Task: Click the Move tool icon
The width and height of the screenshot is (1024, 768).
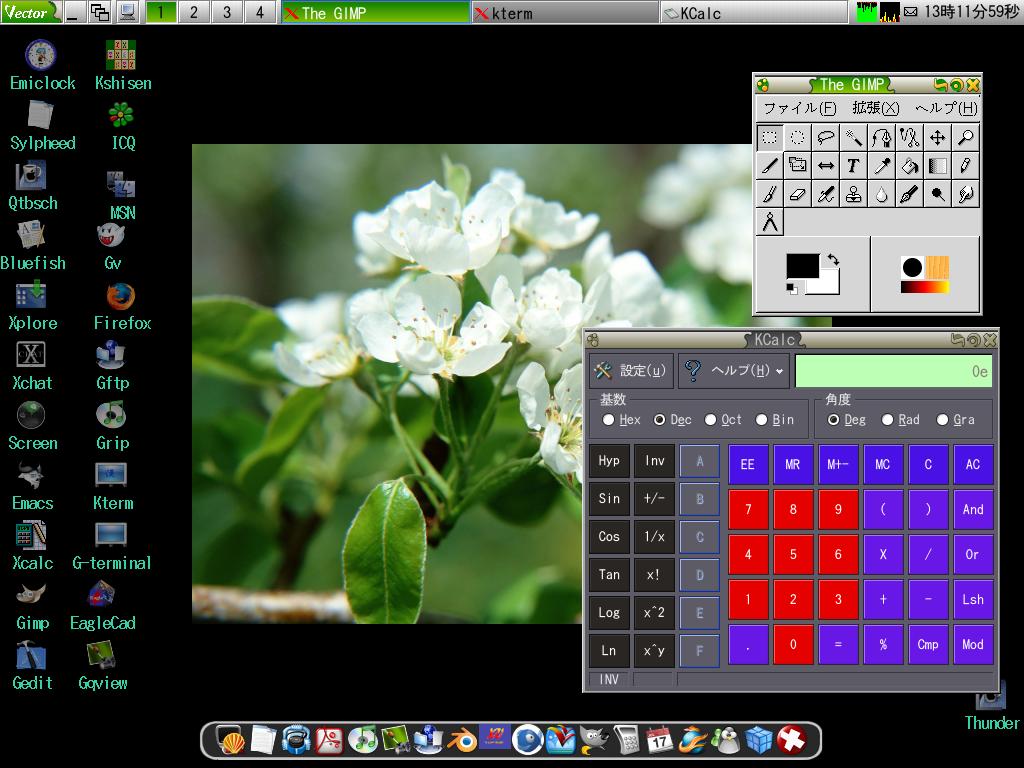Action: [937, 138]
